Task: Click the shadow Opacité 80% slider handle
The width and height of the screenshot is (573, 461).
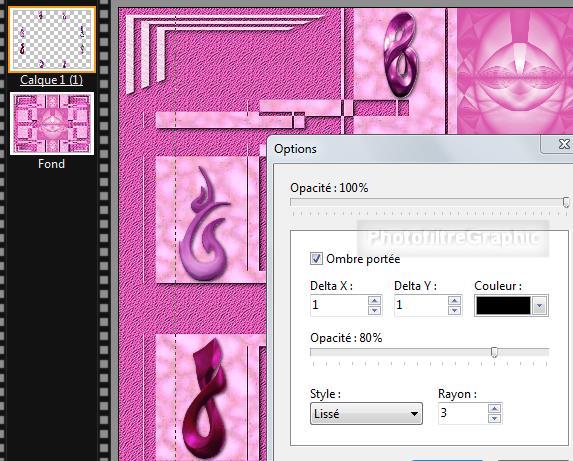Action: click(x=494, y=353)
